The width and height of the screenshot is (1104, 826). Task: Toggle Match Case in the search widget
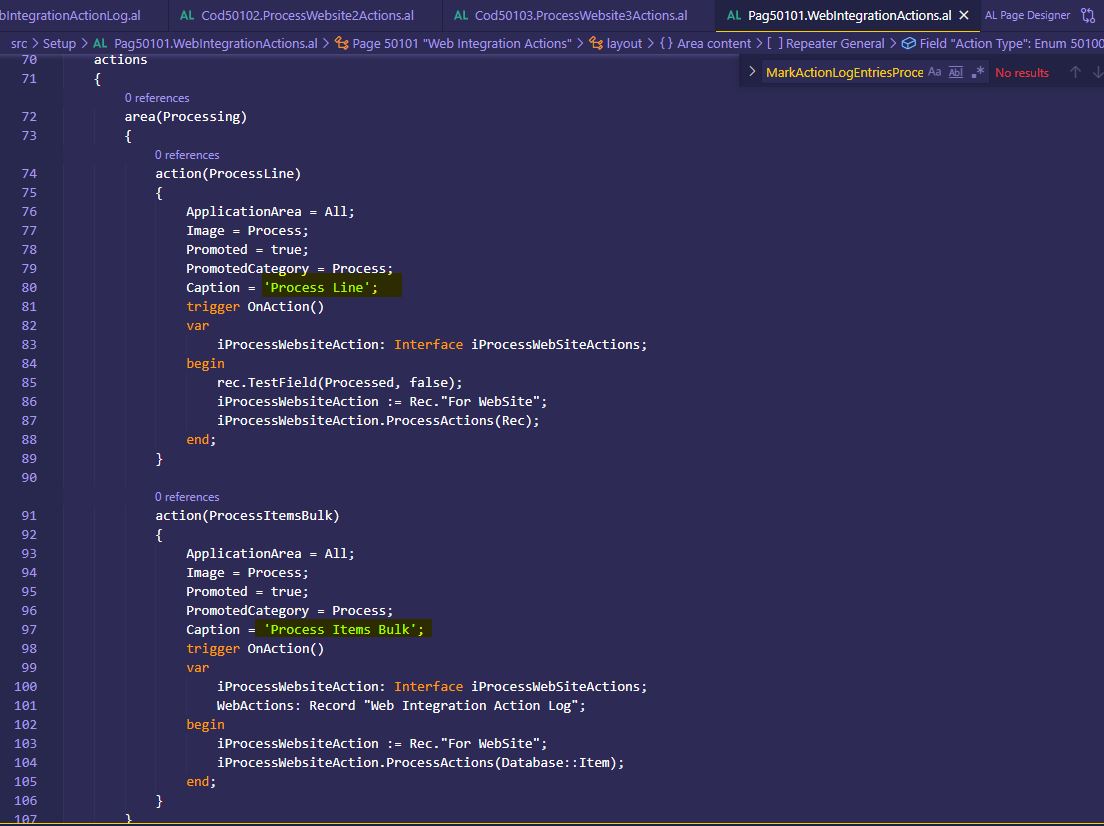click(x=934, y=72)
